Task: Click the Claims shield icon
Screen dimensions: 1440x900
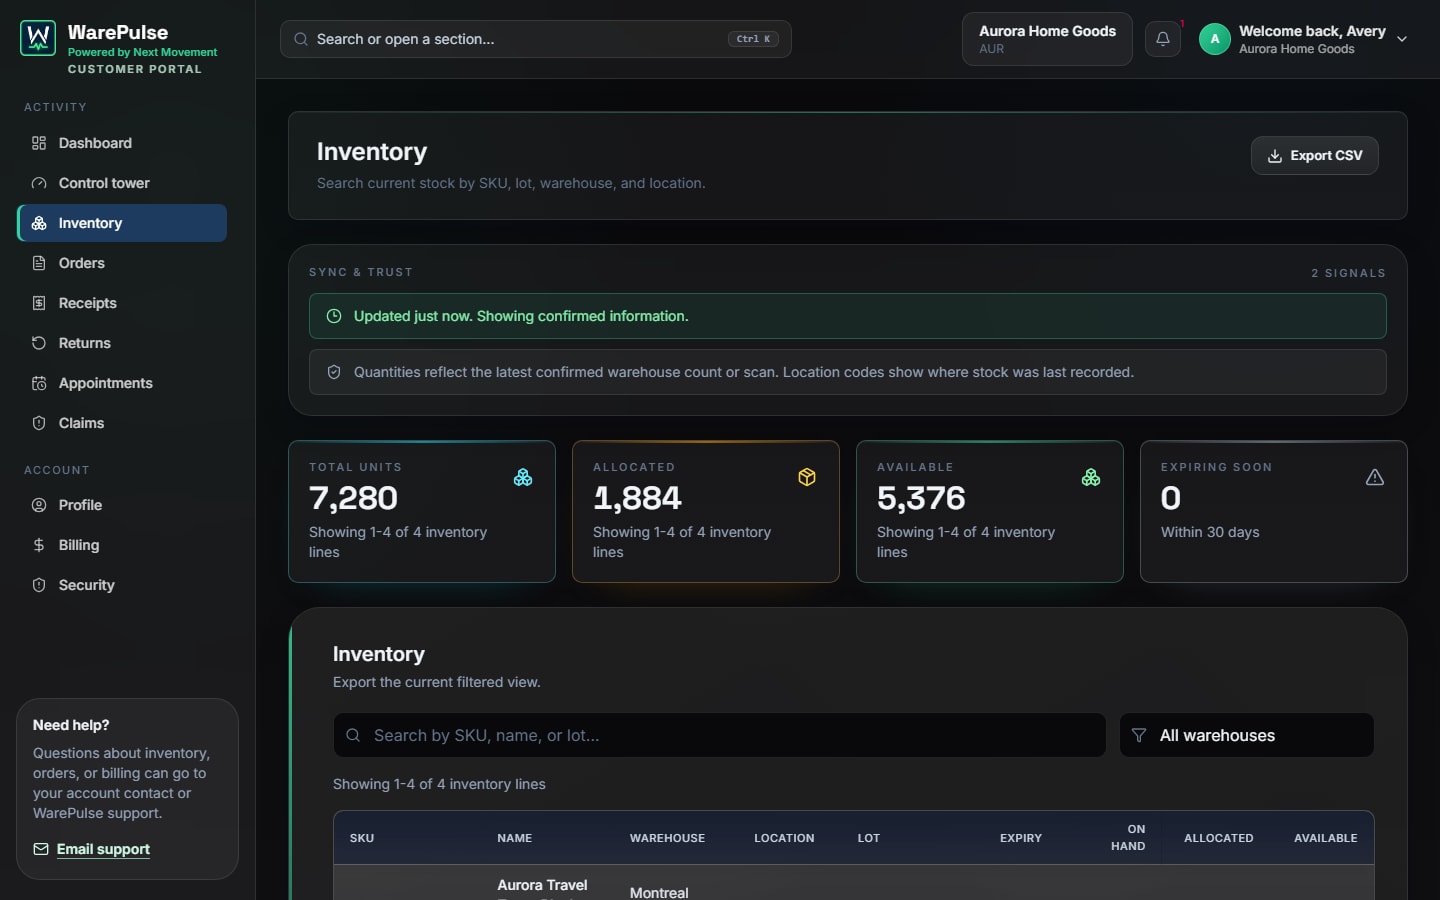Action: pos(39,423)
